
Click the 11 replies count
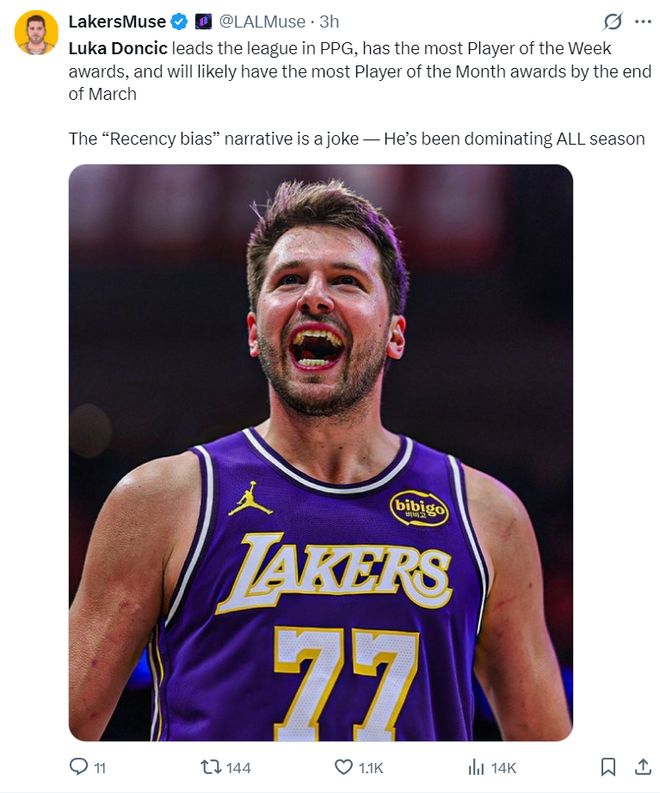(x=99, y=768)
